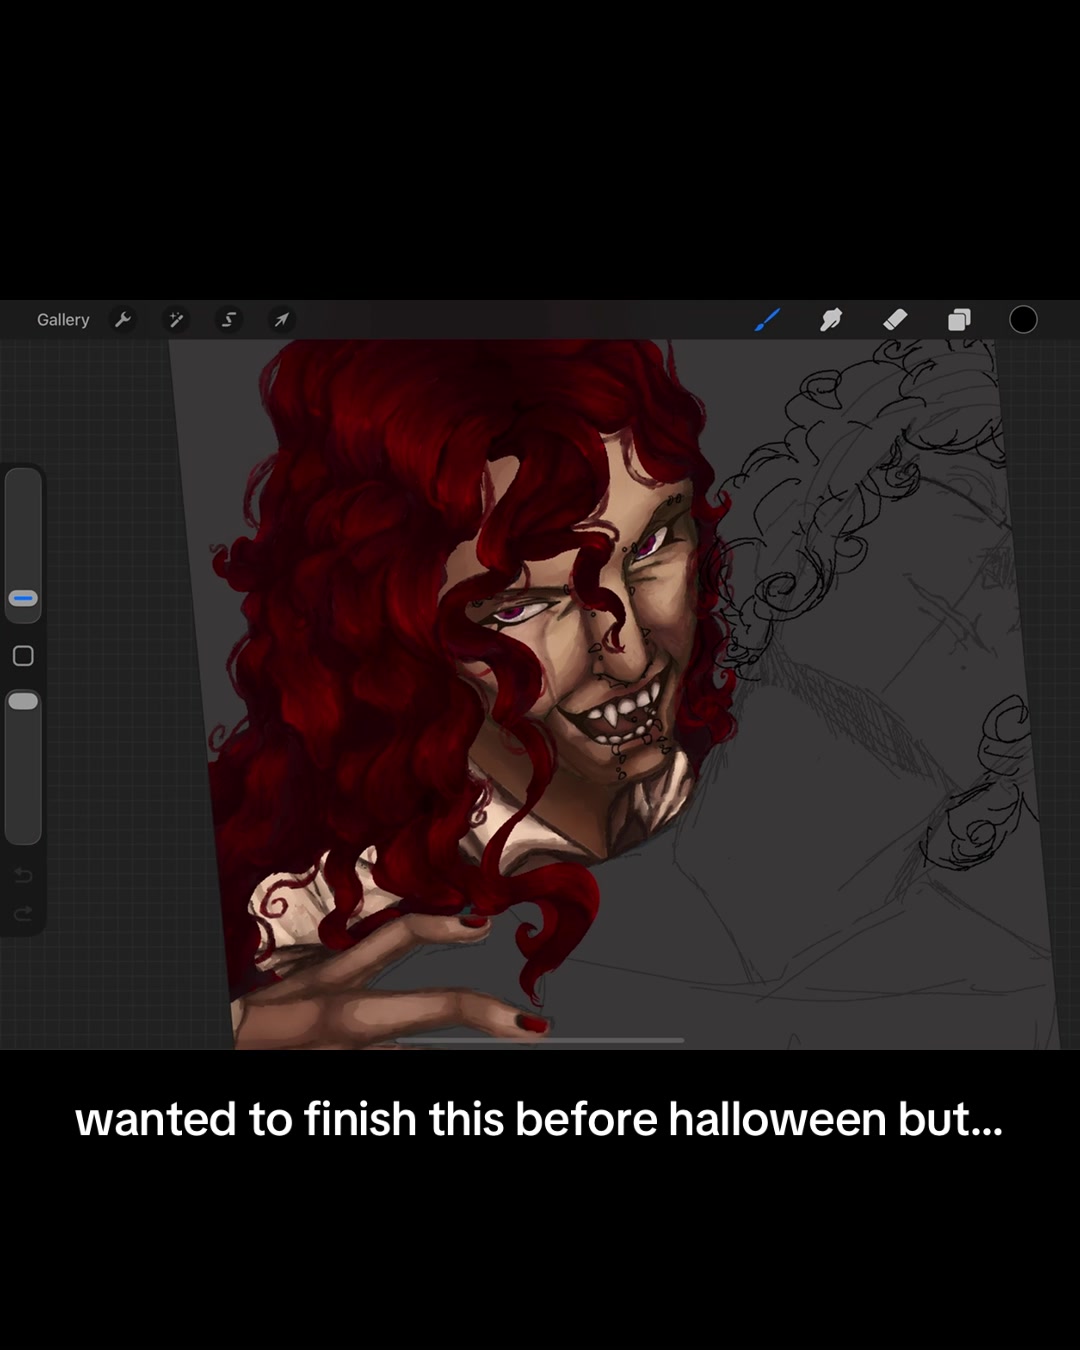Tap the home indicator bar
This screenshot has height=1350, width=1080.
click(540, 1040)
